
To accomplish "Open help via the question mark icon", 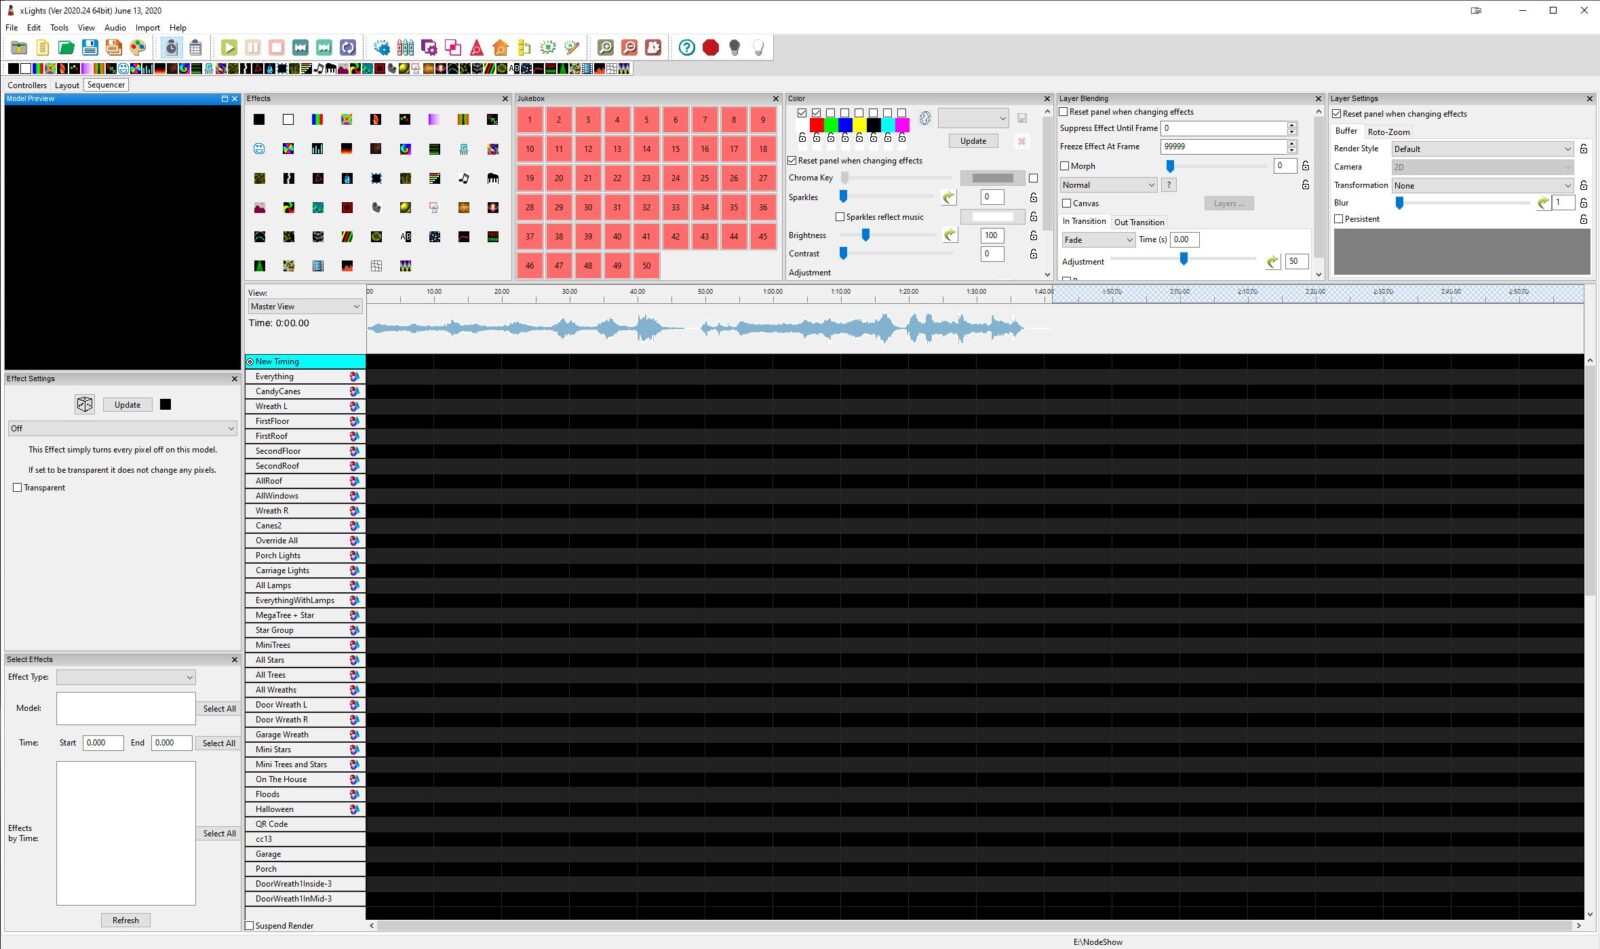I will coord(687,47).
